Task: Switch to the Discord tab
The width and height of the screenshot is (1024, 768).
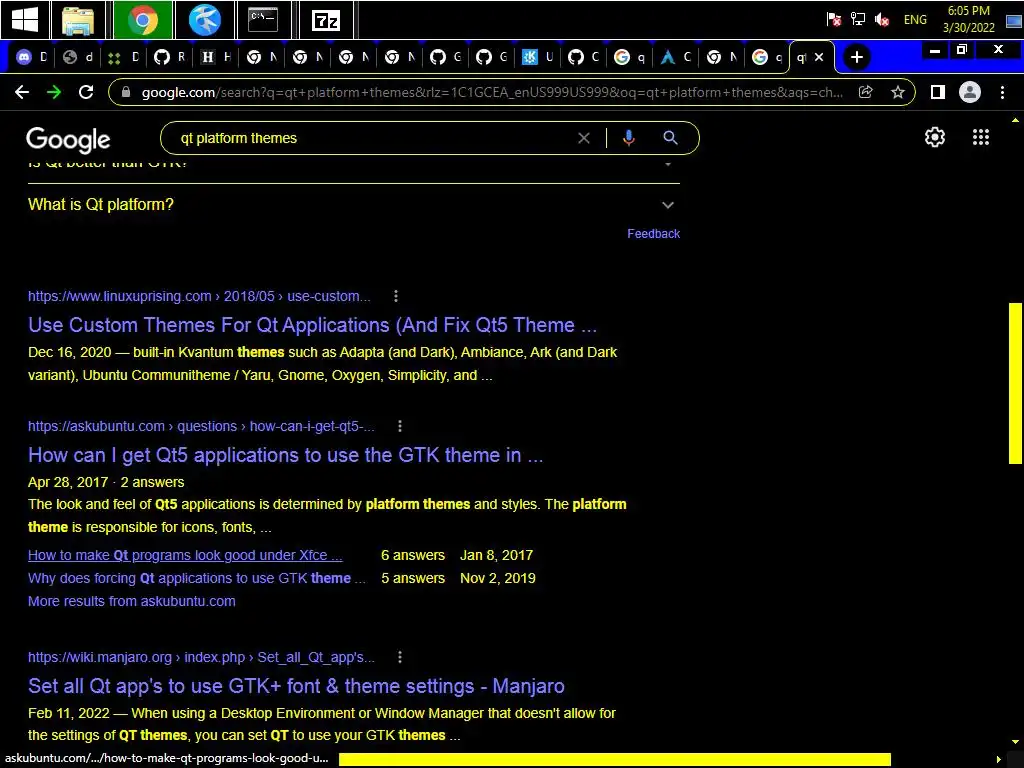Action: tap(32, 57)
